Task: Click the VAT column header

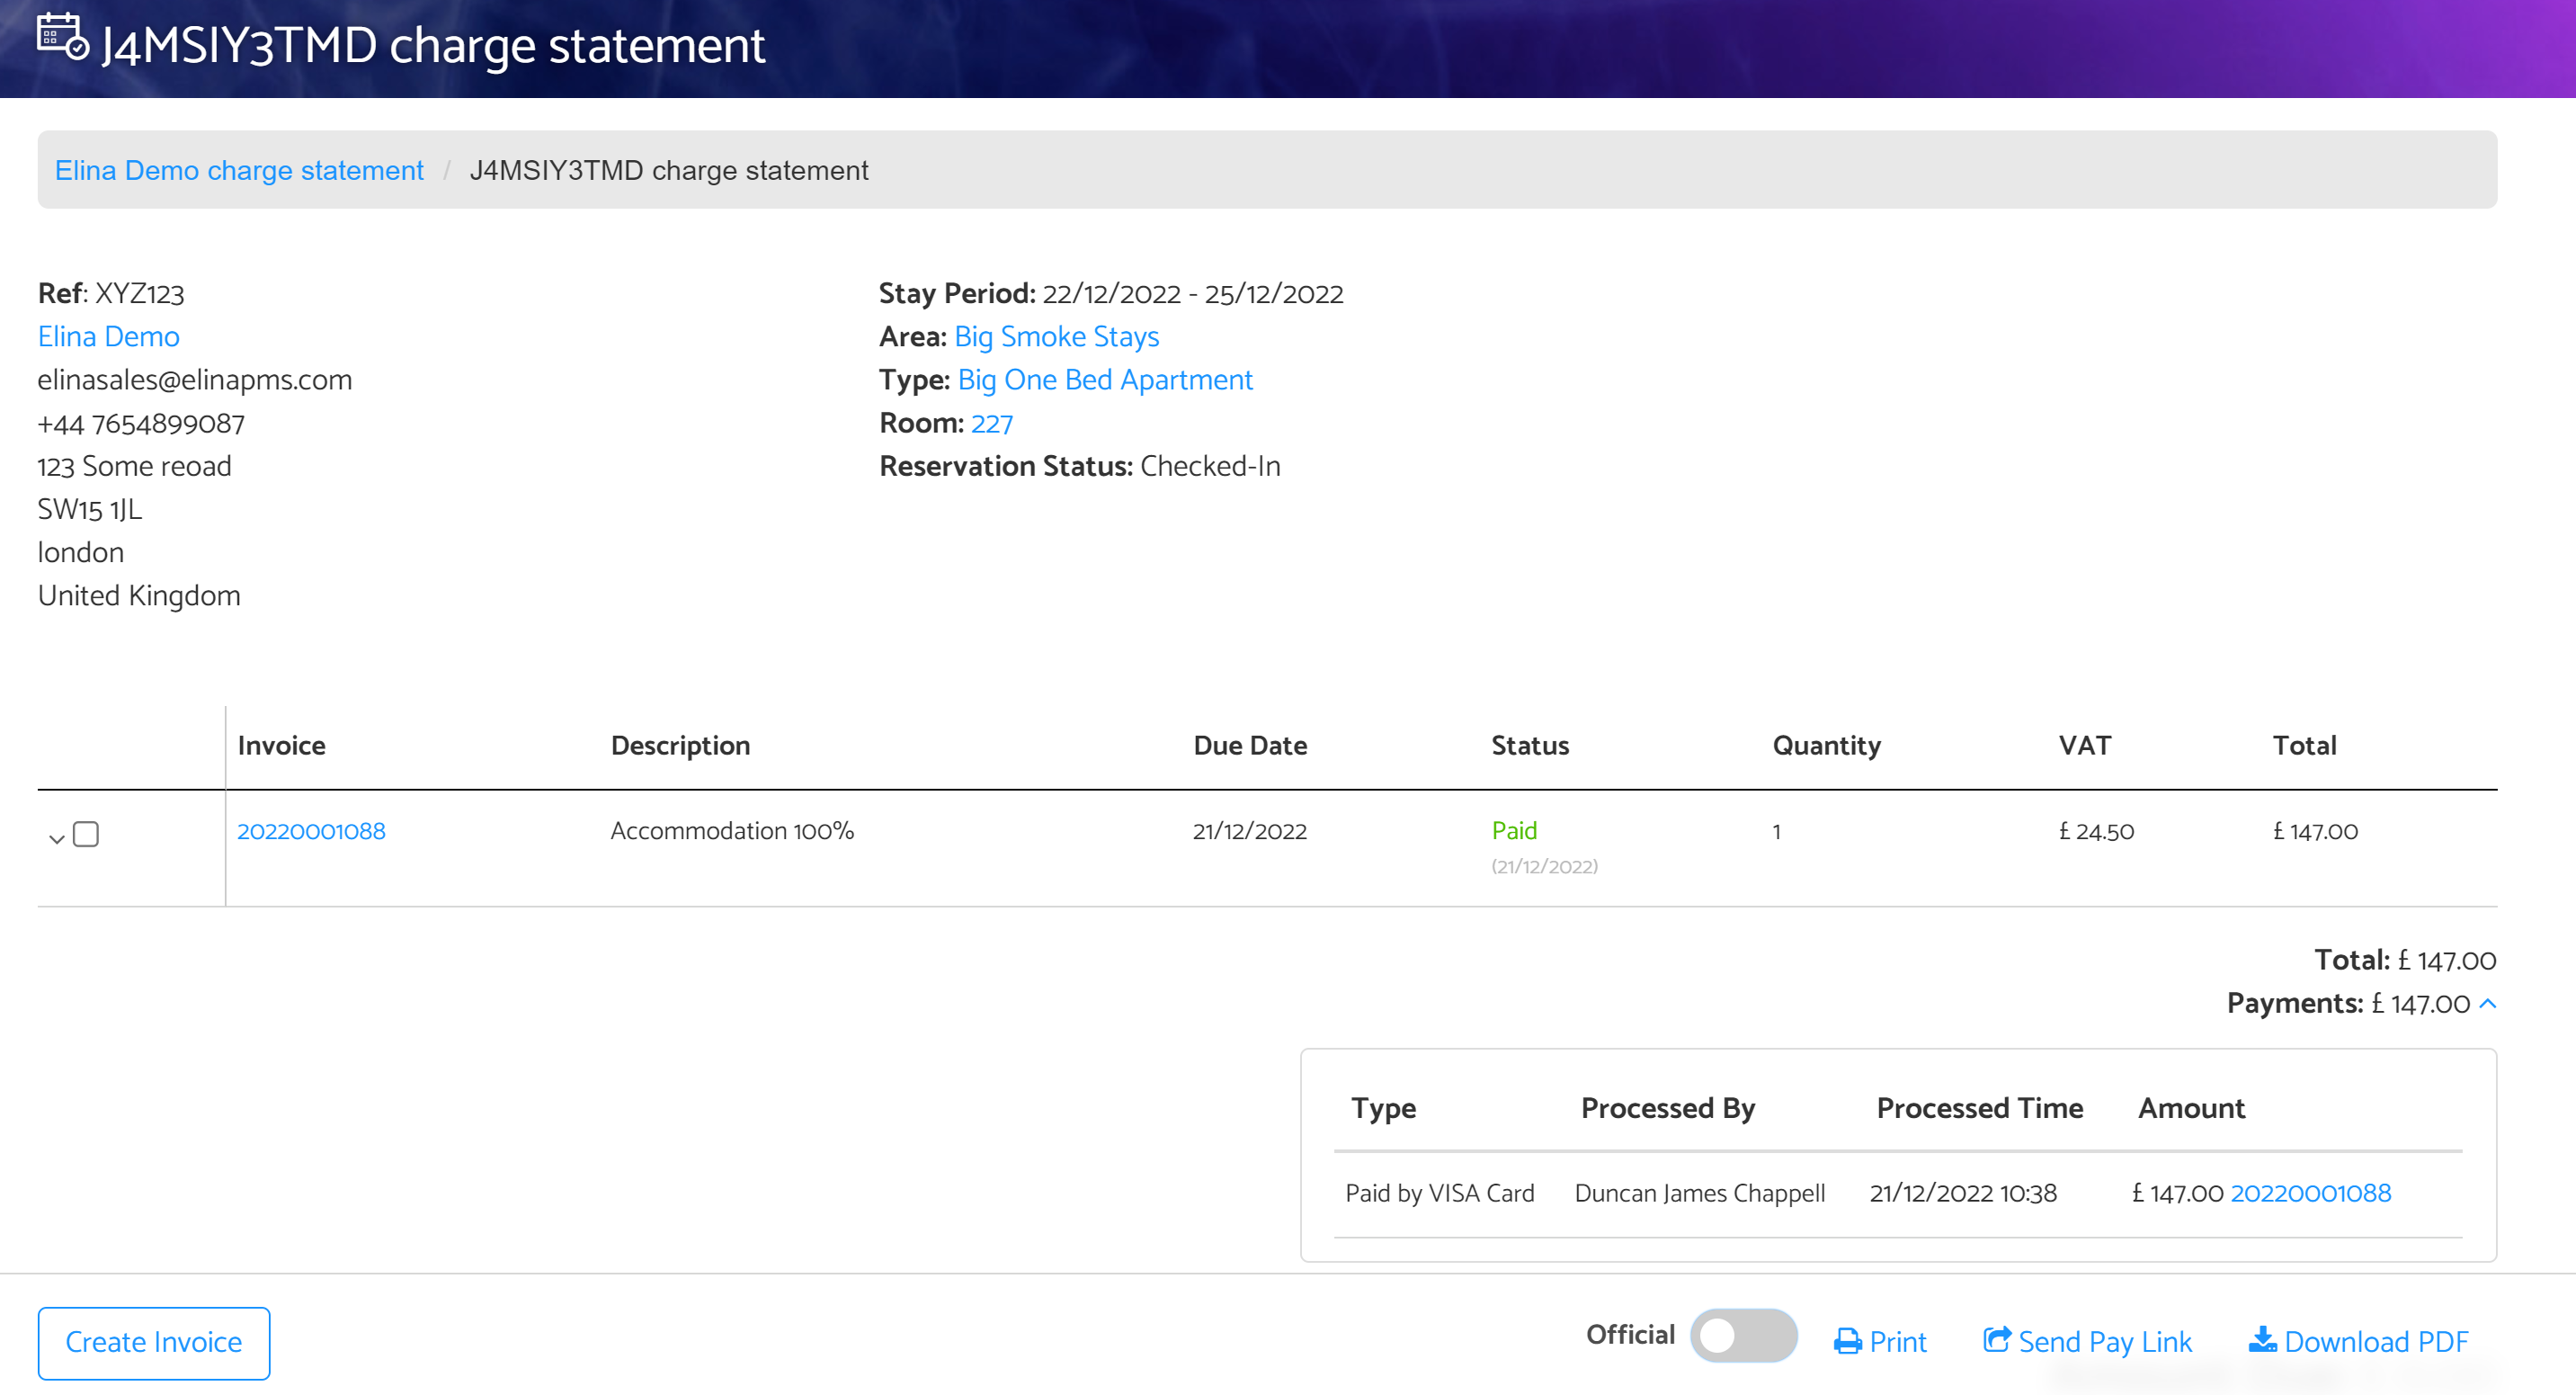Action: pyautogui.click(x=2084, y=746)
